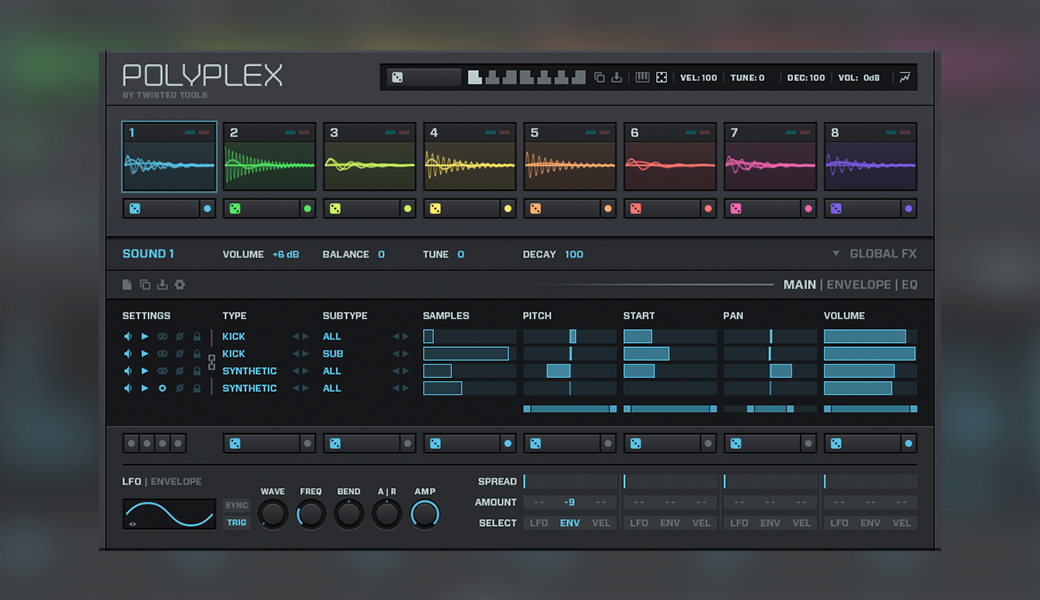Click the VOLUME slider on the KICK SUB row
Screen dimensions: 1040x600
[870, 354]
